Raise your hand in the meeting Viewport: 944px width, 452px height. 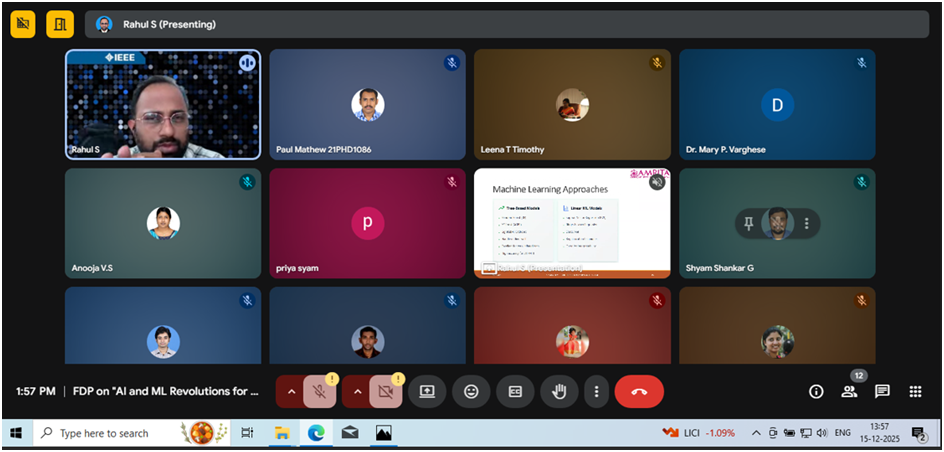[x=559, y=391]
